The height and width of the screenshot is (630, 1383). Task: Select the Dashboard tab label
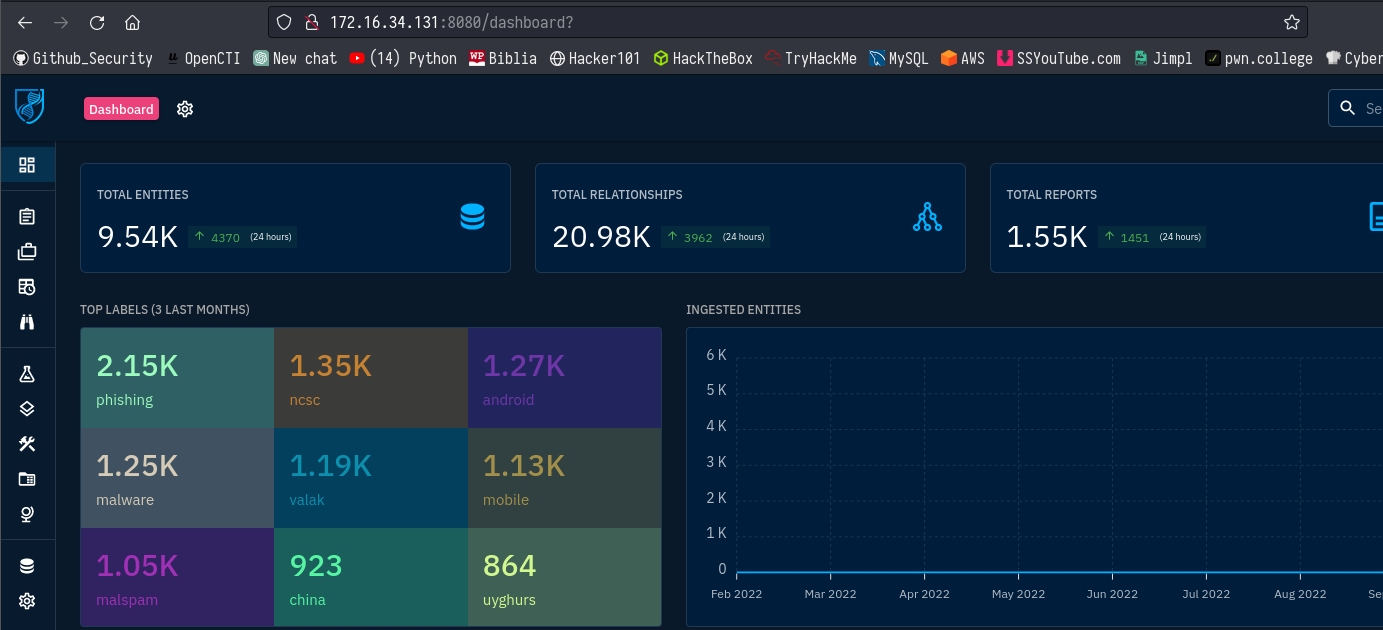121,109
